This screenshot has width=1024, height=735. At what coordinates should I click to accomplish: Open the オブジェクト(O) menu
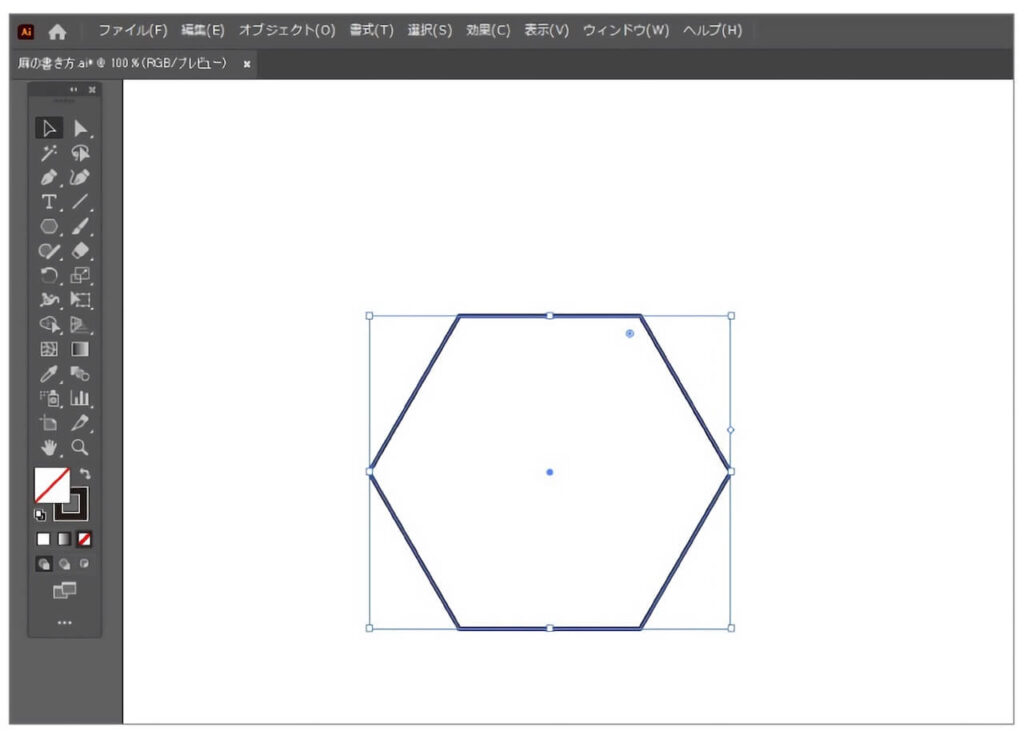click(287, 30)
